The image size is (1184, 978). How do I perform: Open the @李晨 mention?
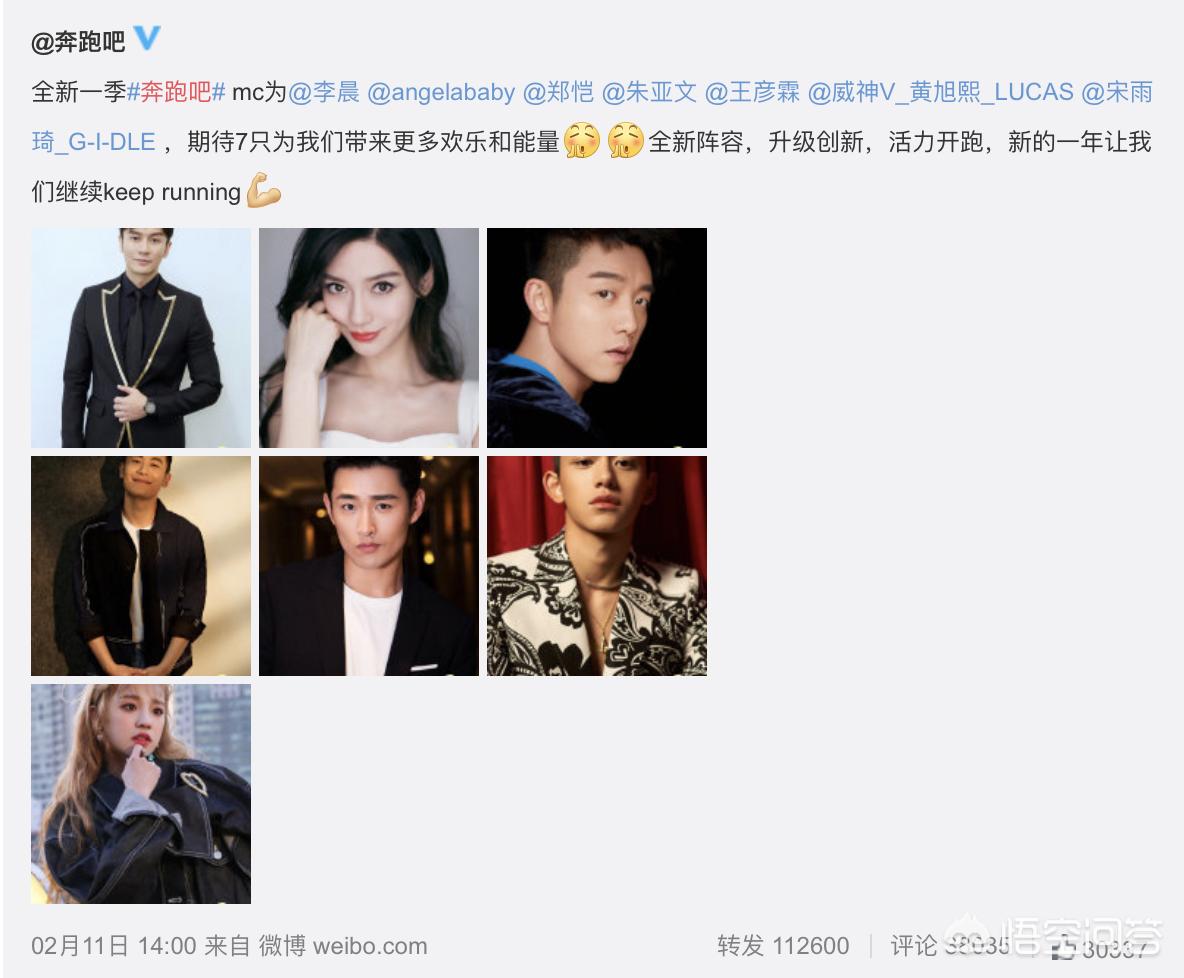pyautogui.click(x=324, y=92)
